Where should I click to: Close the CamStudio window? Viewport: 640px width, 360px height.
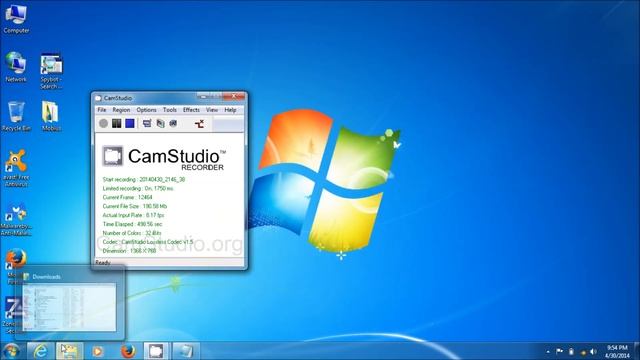234,96
